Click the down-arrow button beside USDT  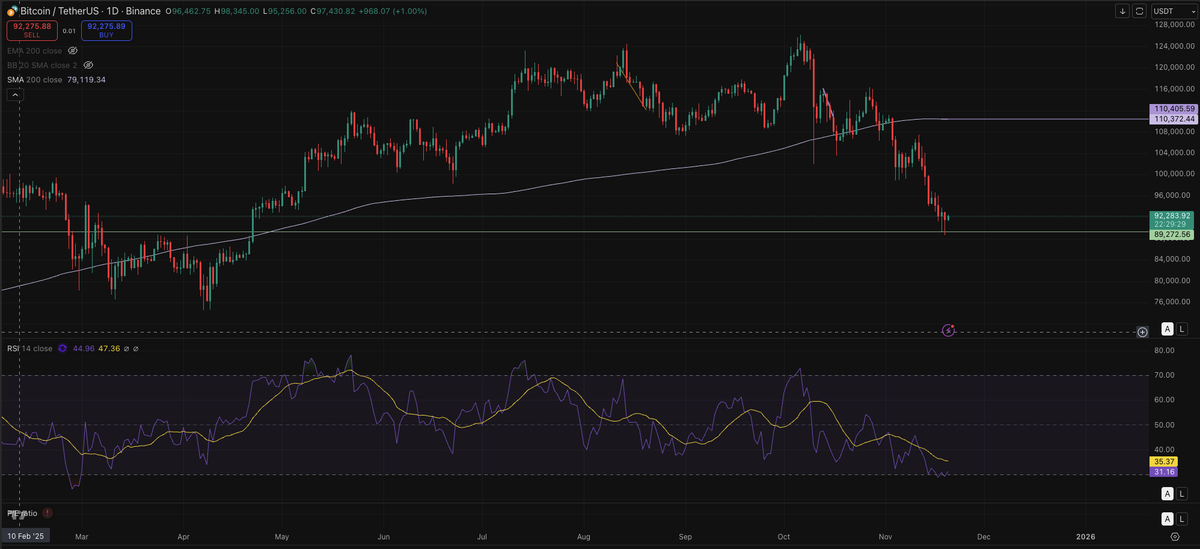click(1122, 11)
